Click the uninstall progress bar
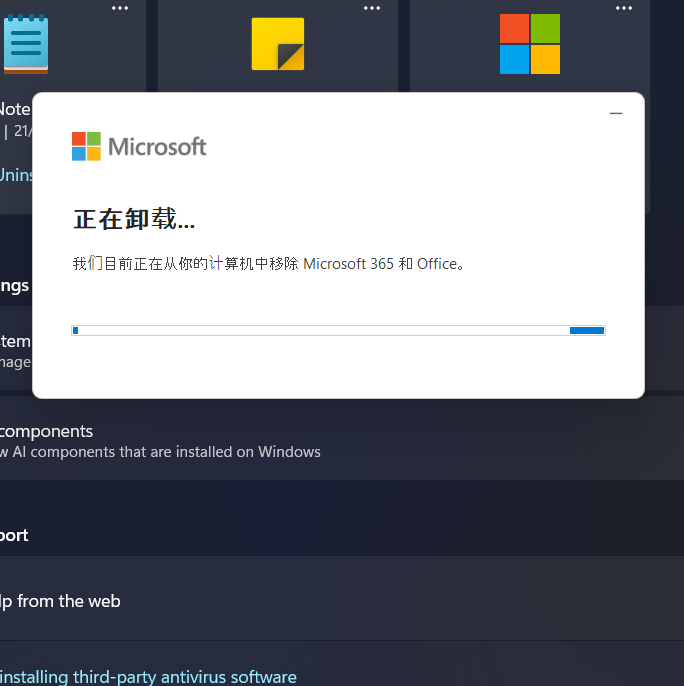The image size is (684, 686). point(338,330)
